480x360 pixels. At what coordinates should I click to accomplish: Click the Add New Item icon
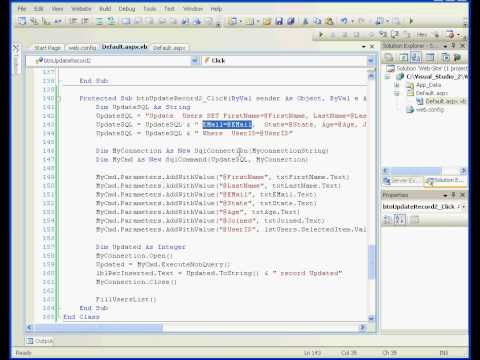(x=249, y=21)
